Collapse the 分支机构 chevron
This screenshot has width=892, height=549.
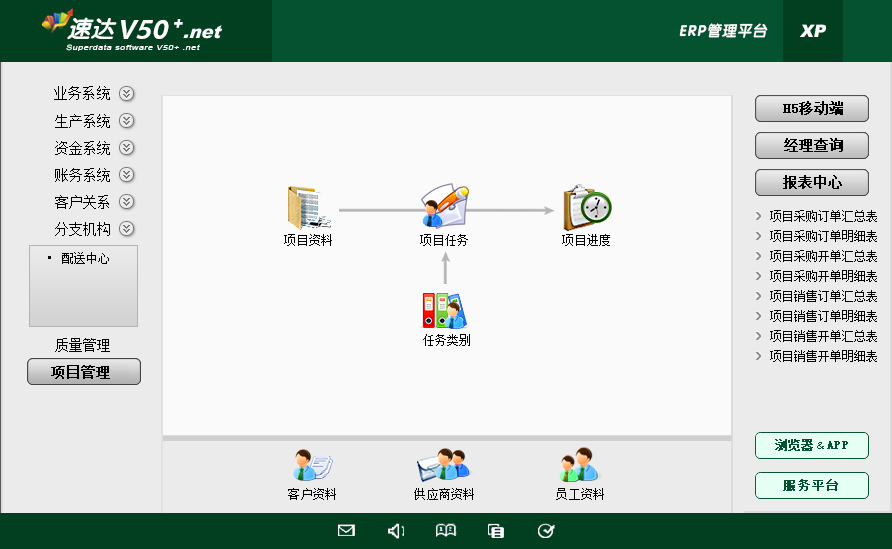[x=126, y=229]
